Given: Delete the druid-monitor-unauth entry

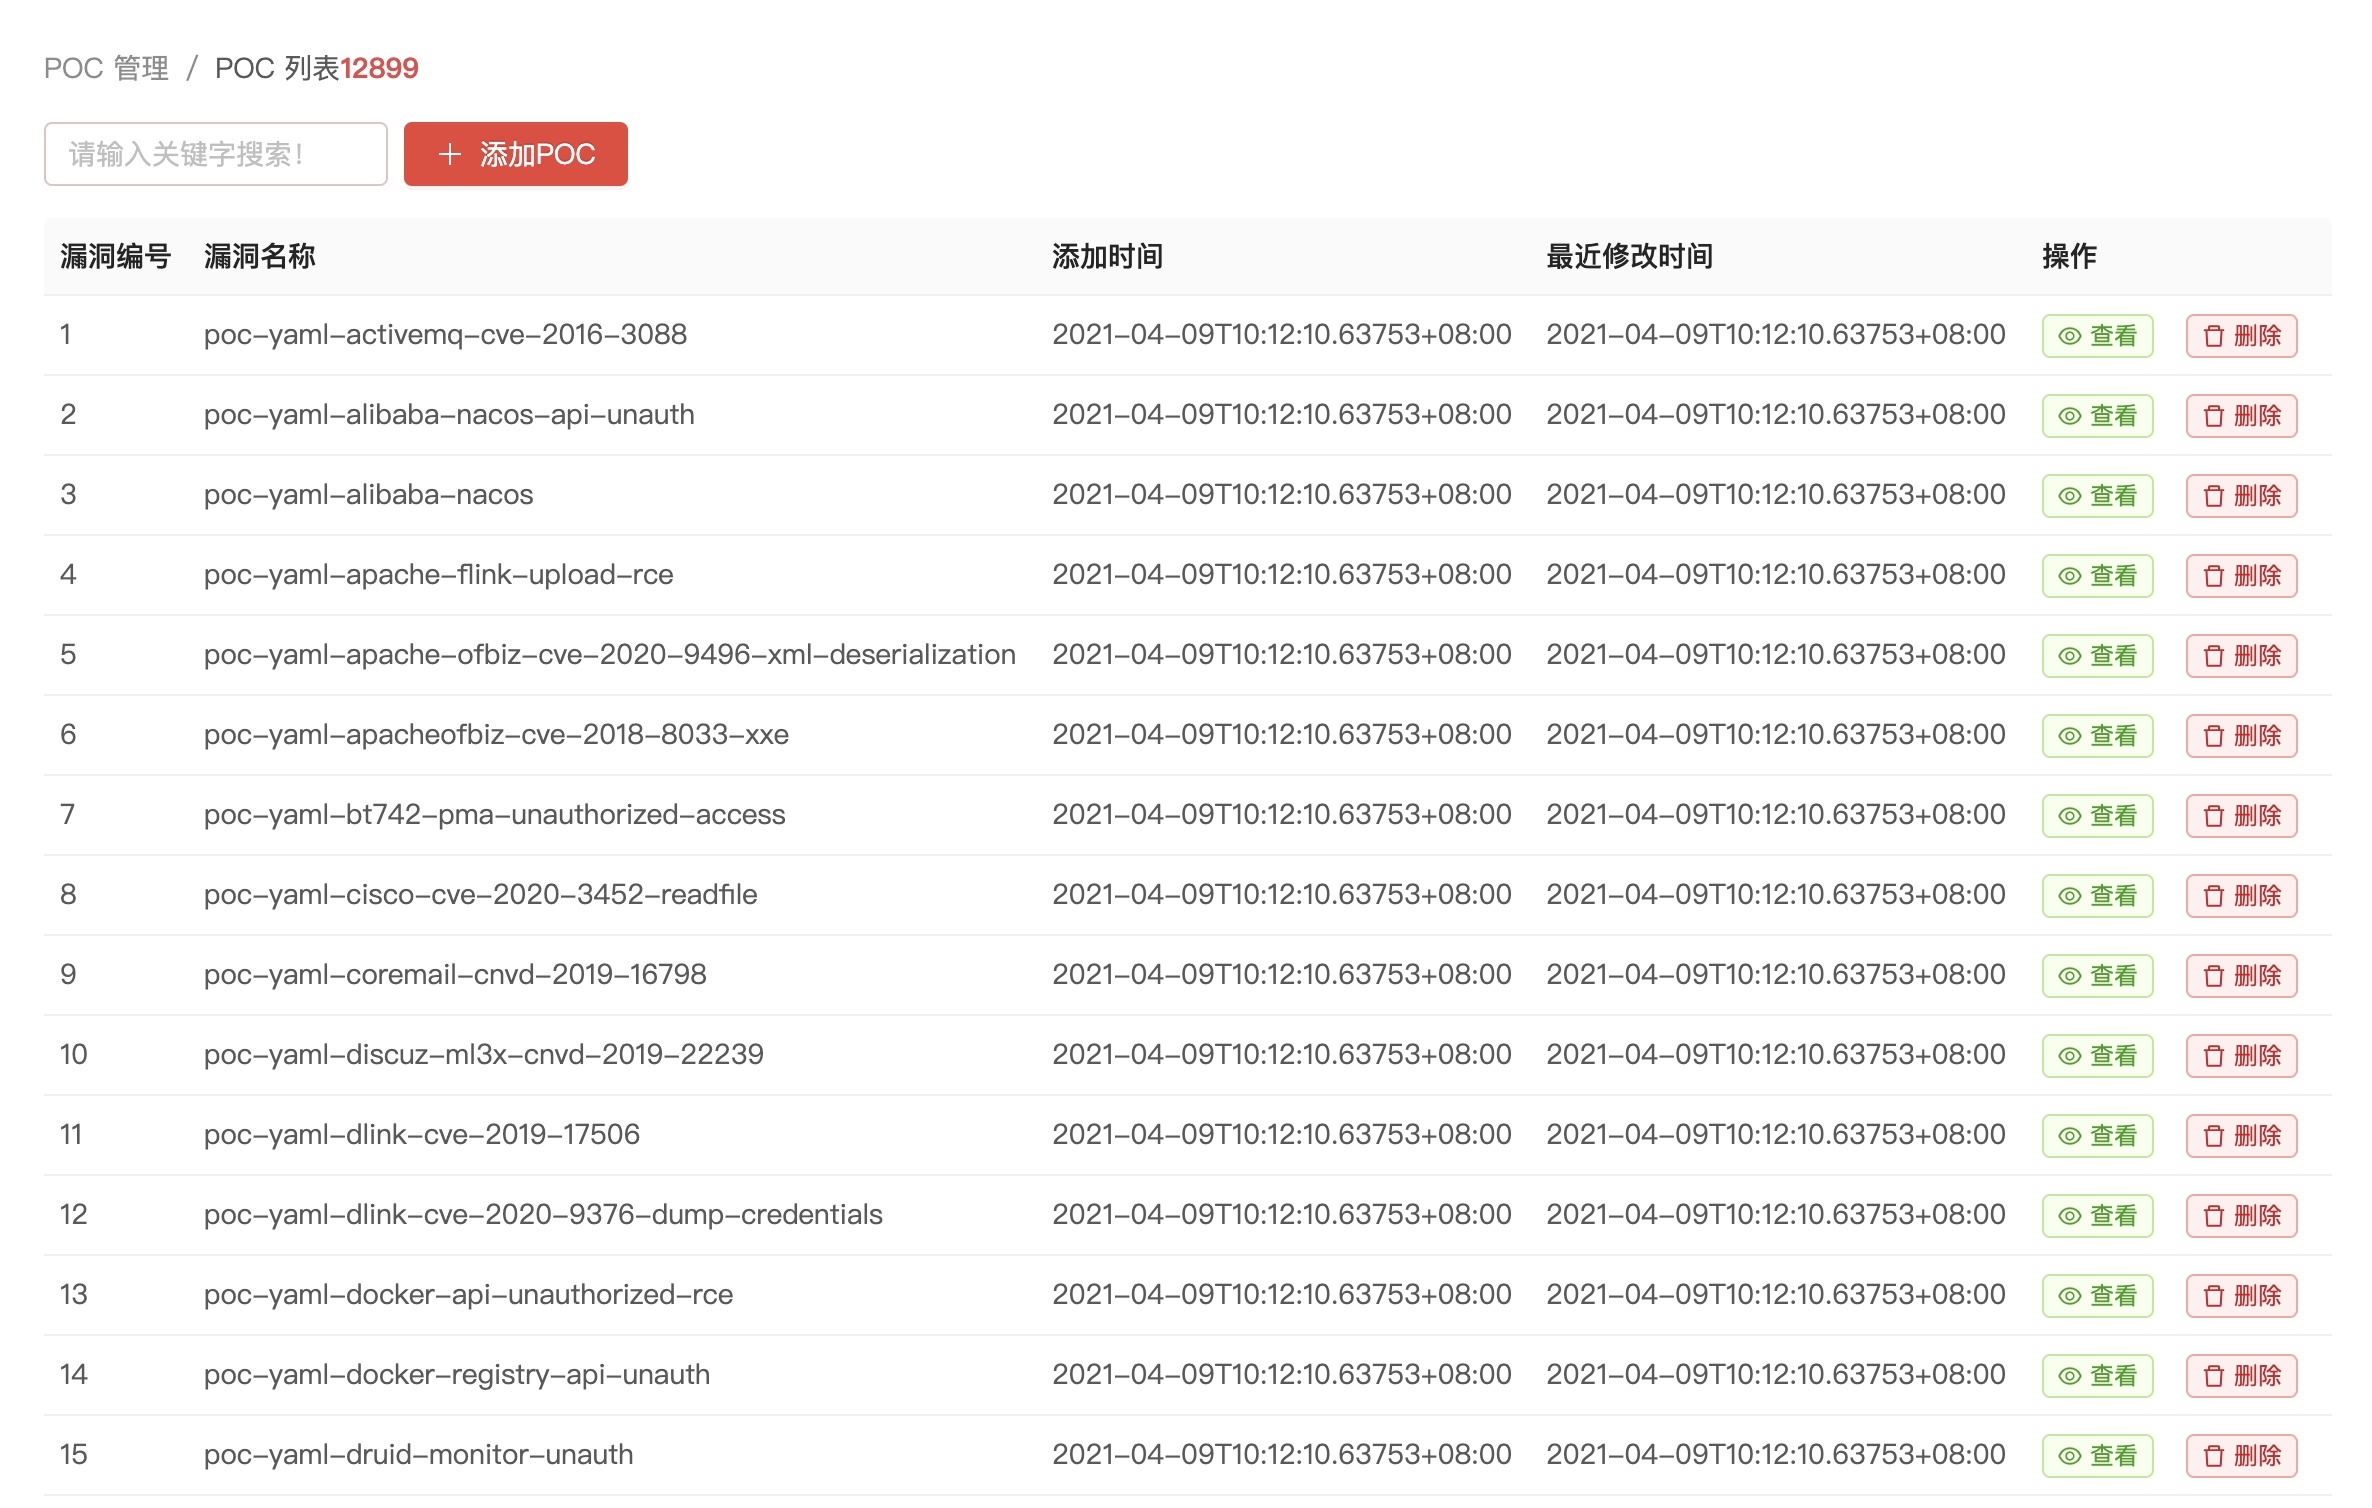Looking at the screenshot, I should (x=2240, y=1456).
